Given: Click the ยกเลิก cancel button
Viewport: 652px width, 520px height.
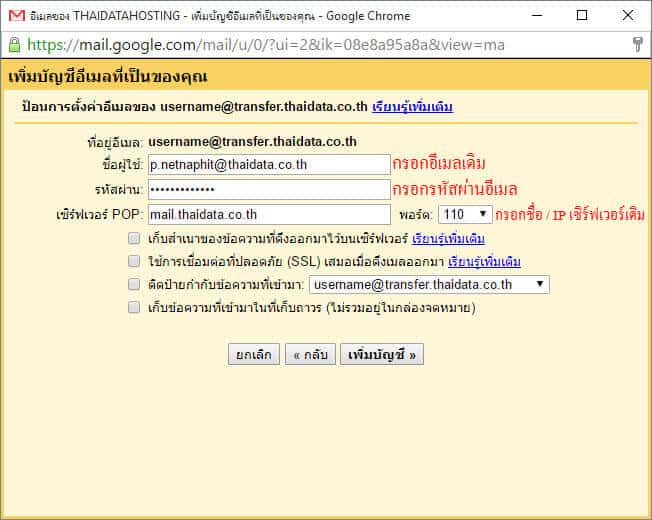Looking at the screenshot, I should coord(254,354).
